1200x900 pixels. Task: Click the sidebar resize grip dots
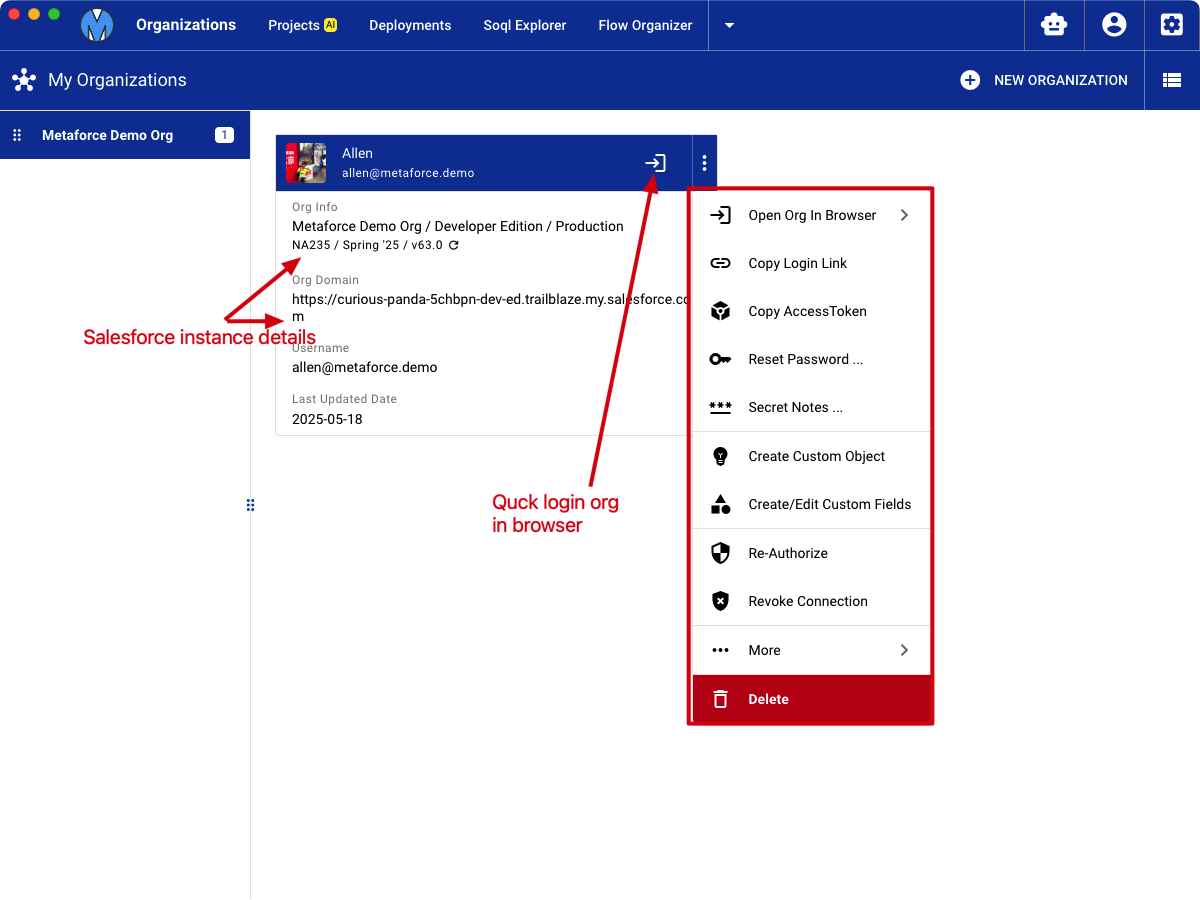251,505
